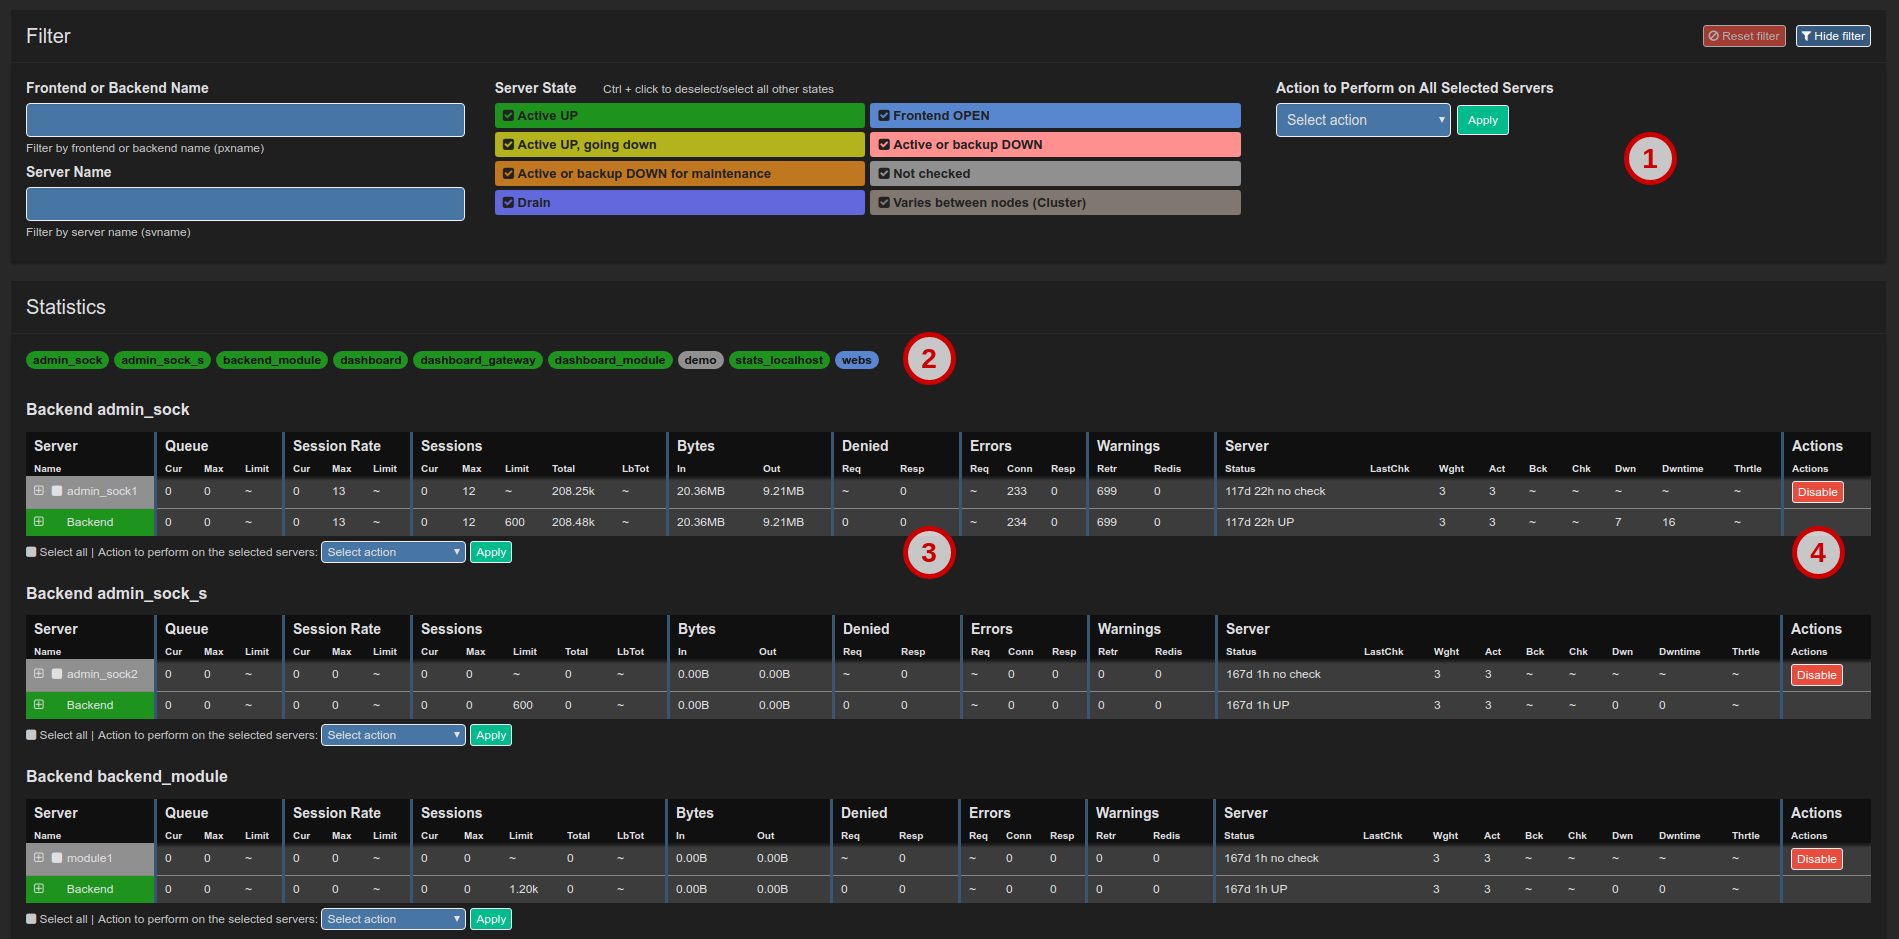The width and height of the screenshot is (1899, 939).
Task: Uncheck the Frontend OPEN state filter
Action: (884, 115)
